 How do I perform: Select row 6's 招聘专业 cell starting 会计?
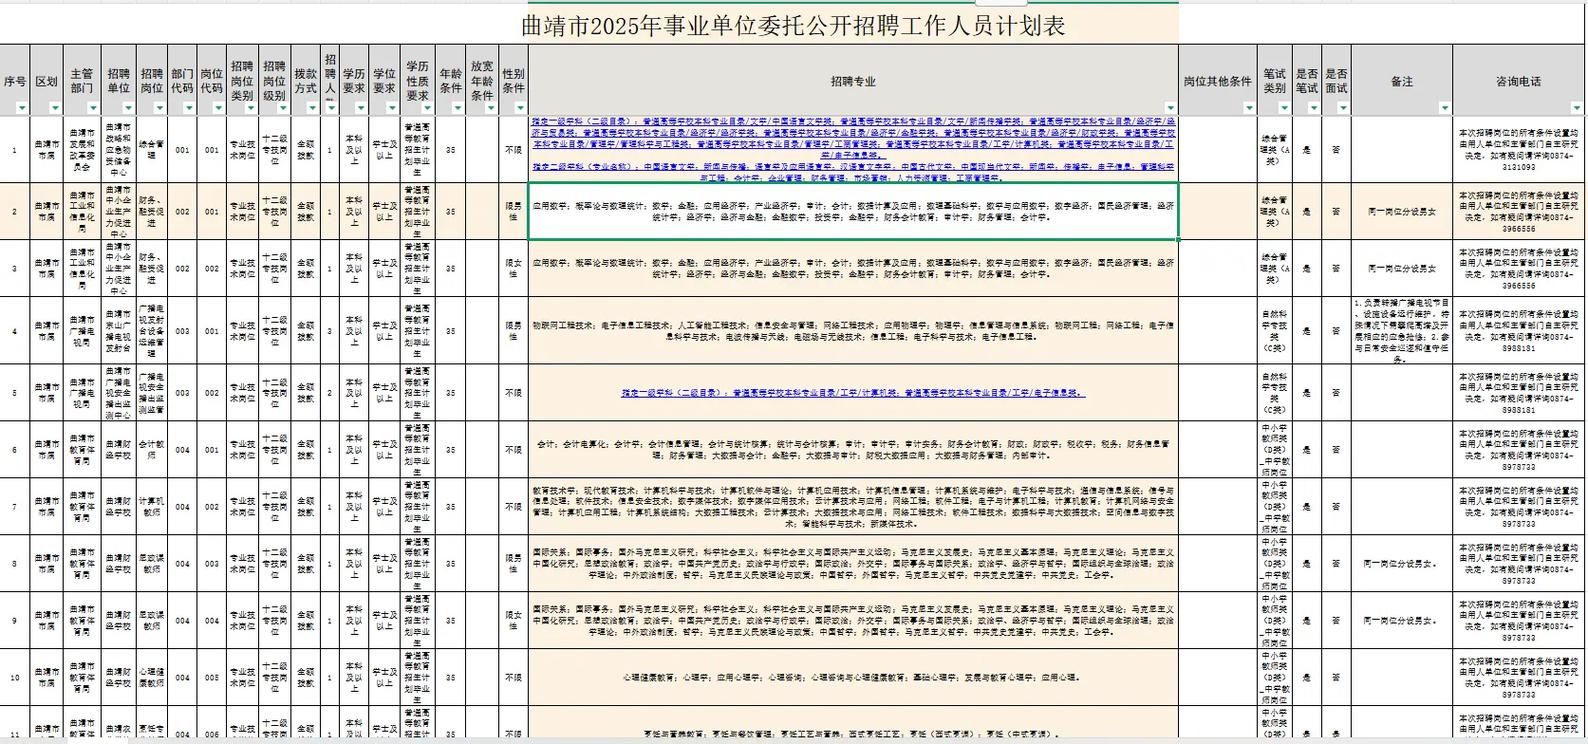(x=853, y=450)
